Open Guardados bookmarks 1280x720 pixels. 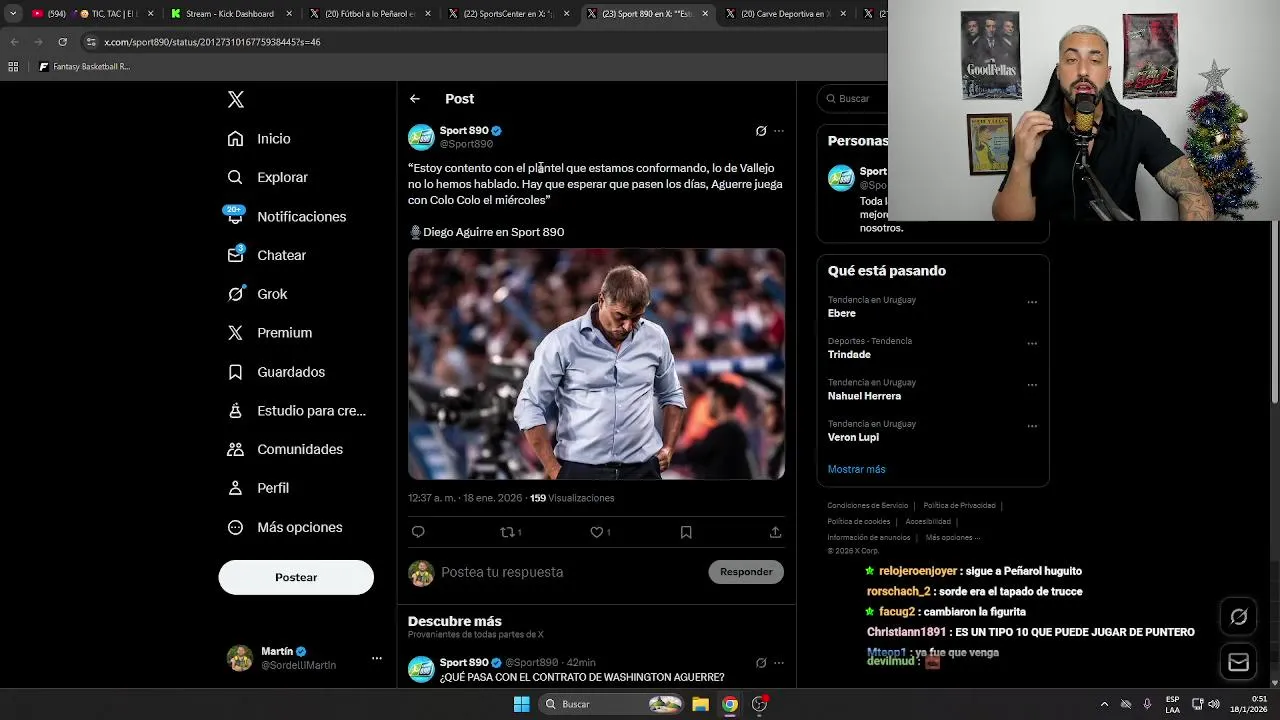click(276, 372)
